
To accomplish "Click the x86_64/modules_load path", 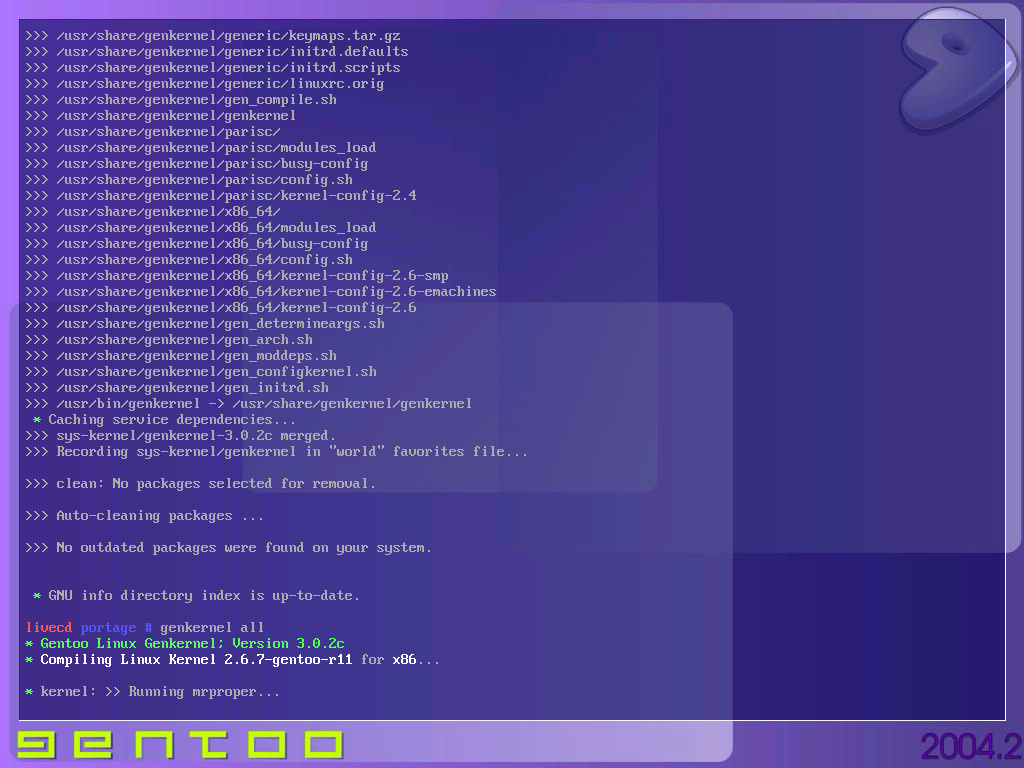I will 200,228.
